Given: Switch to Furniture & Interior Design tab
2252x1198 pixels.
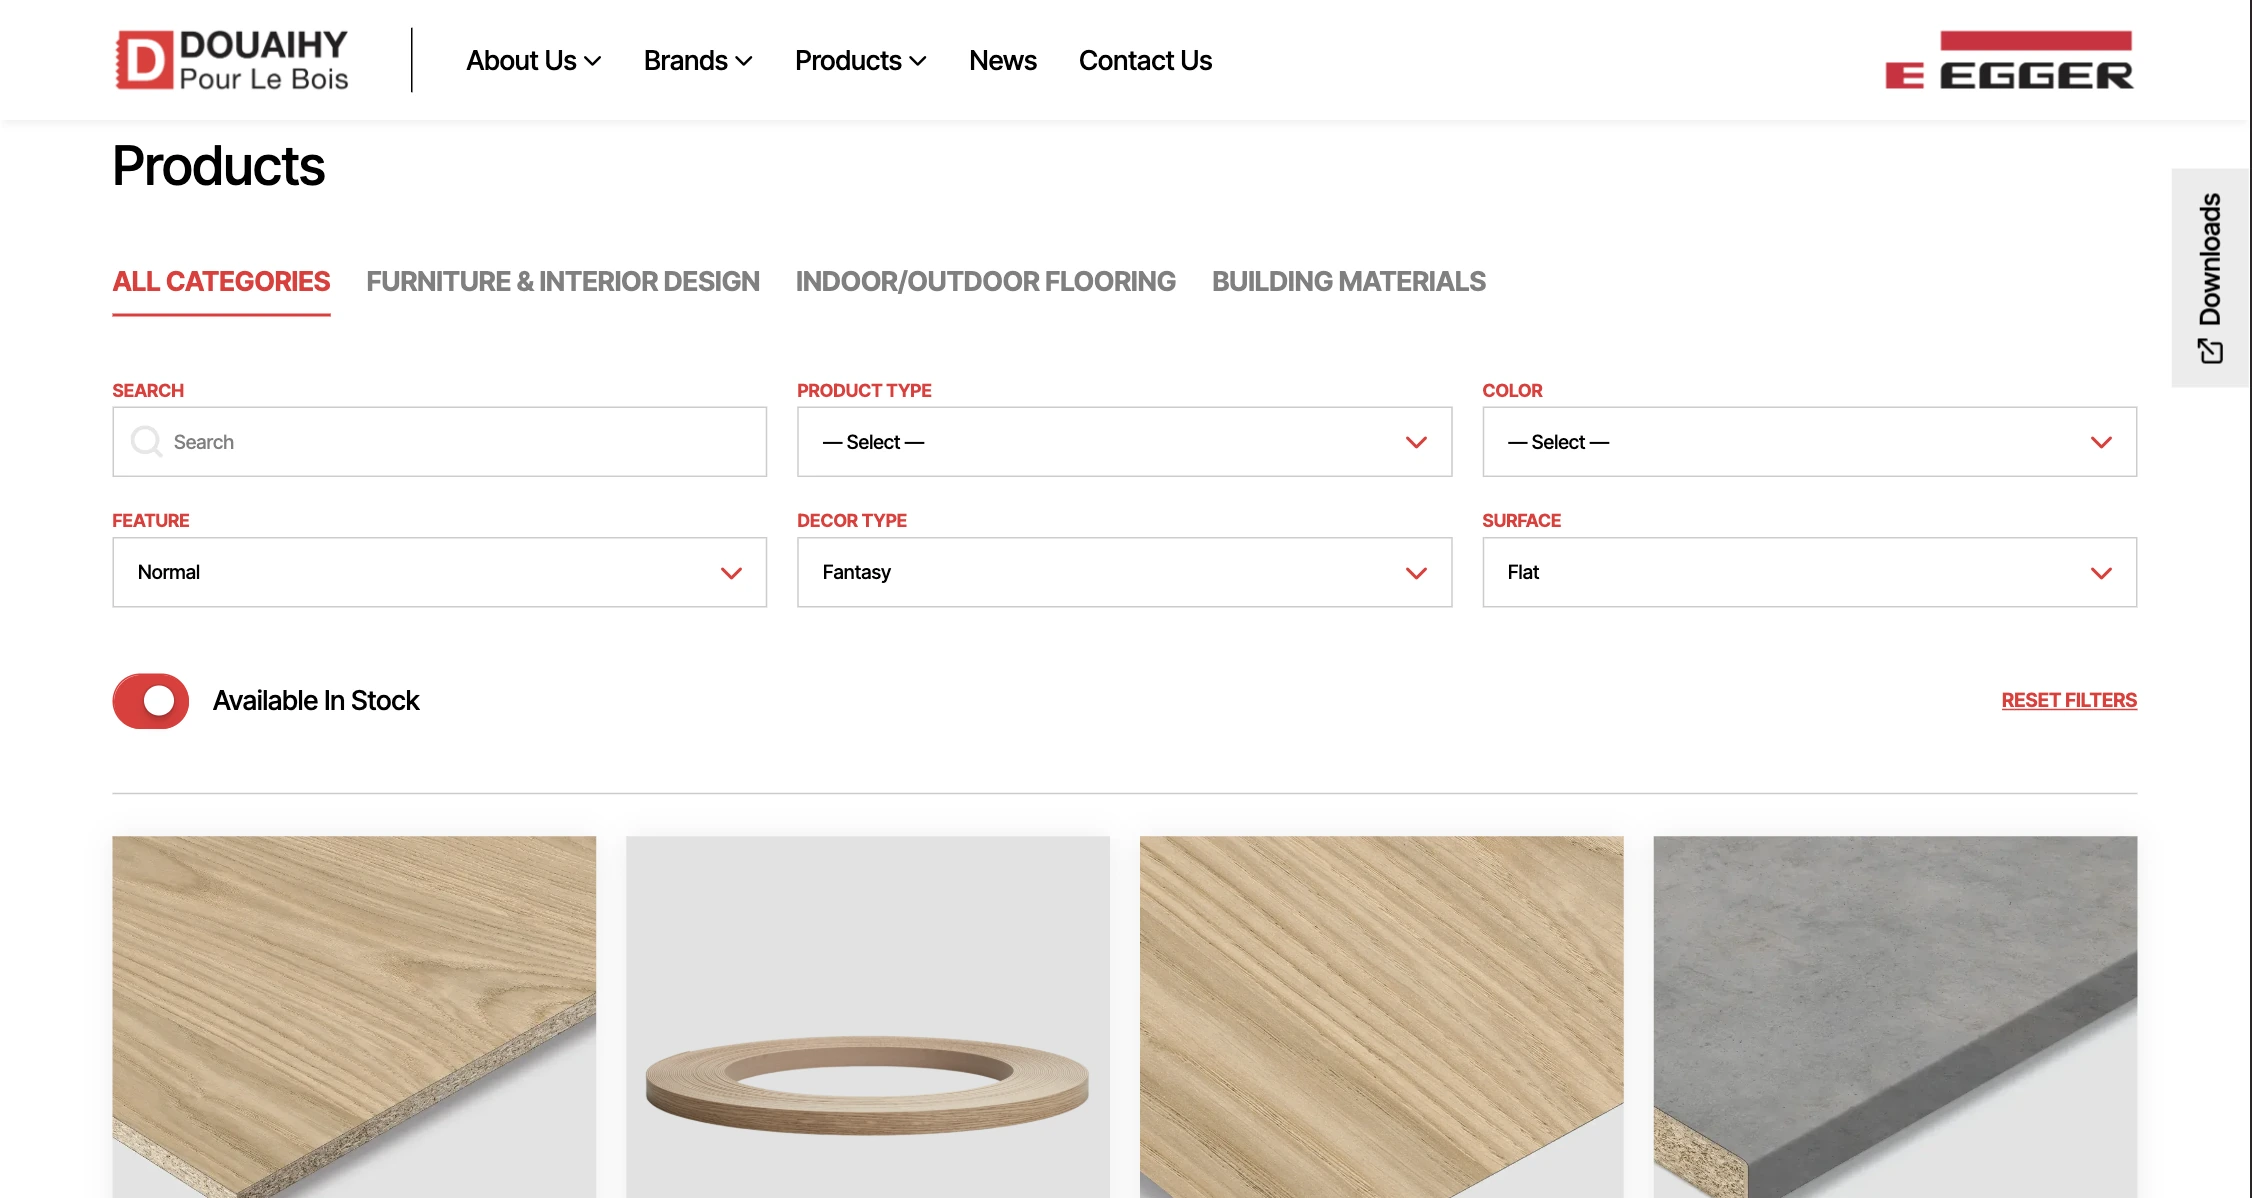Looking at the screenshot, I should point(563,282).
